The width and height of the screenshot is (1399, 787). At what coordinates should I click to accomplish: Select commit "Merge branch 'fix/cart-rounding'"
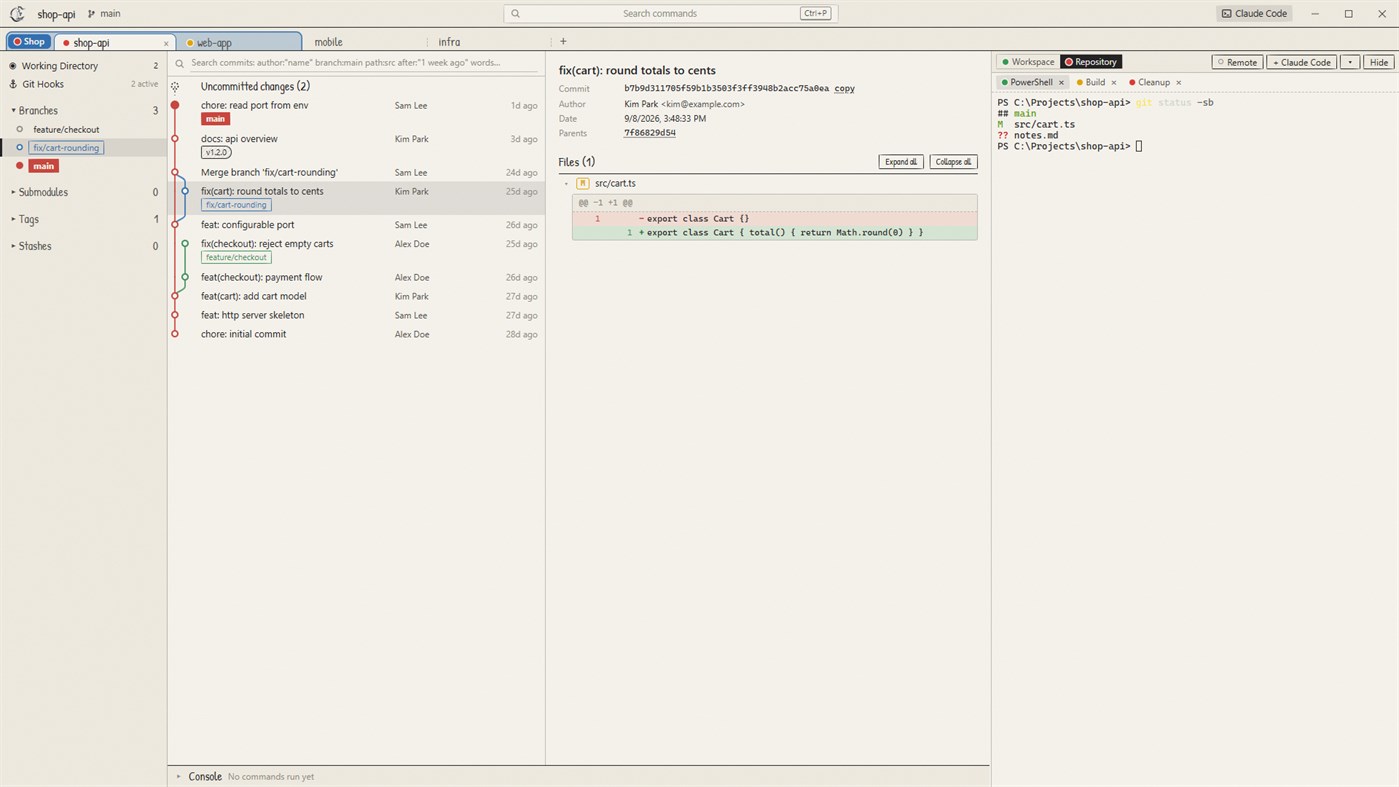click(356, 172)
